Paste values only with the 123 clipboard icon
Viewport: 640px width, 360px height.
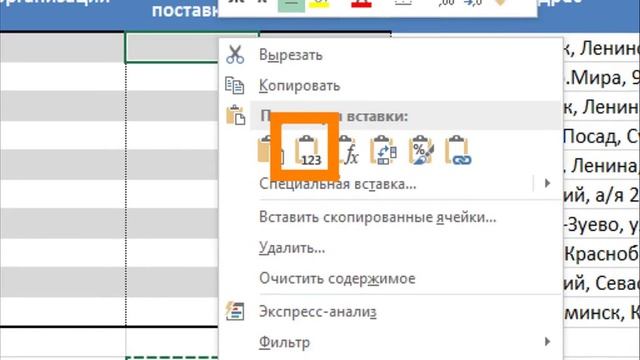point(307,151)
